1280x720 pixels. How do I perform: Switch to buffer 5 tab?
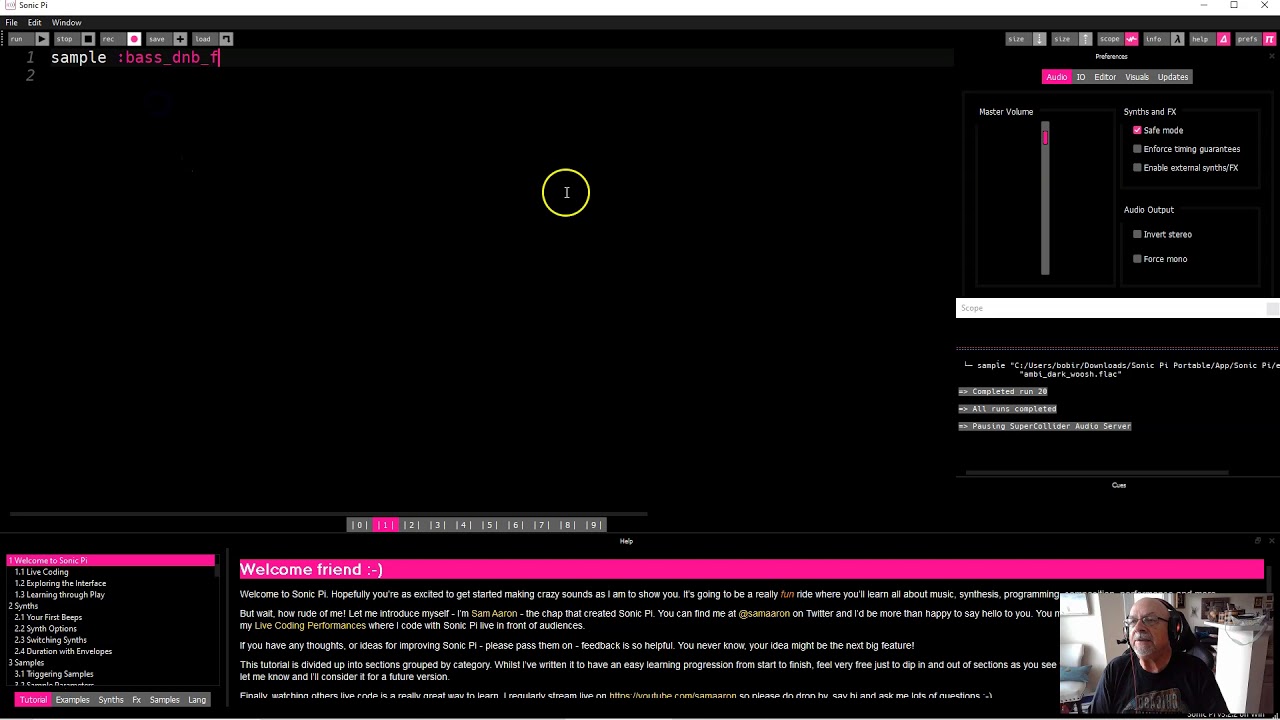click(x=489, y=525)
